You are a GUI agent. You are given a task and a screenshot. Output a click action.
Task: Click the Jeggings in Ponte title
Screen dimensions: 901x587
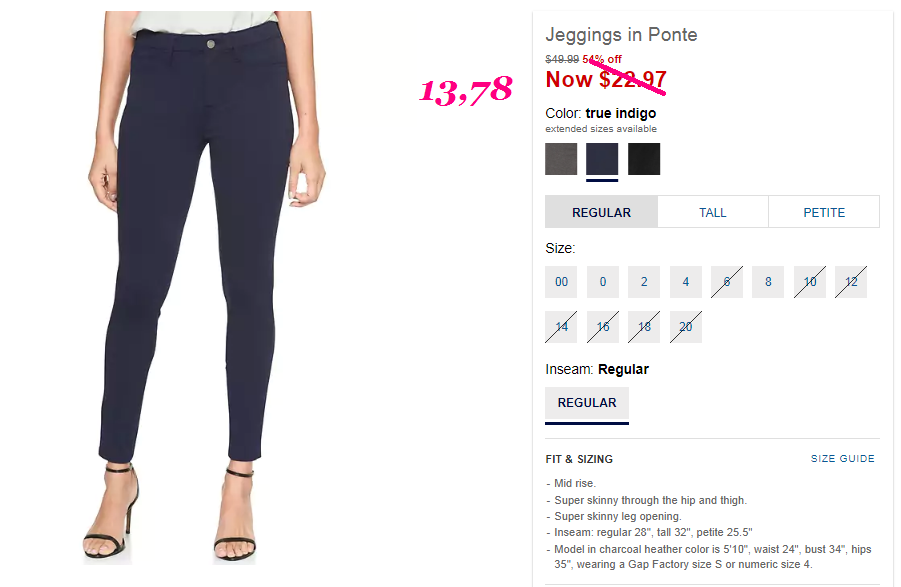click(x=621, y=34)
